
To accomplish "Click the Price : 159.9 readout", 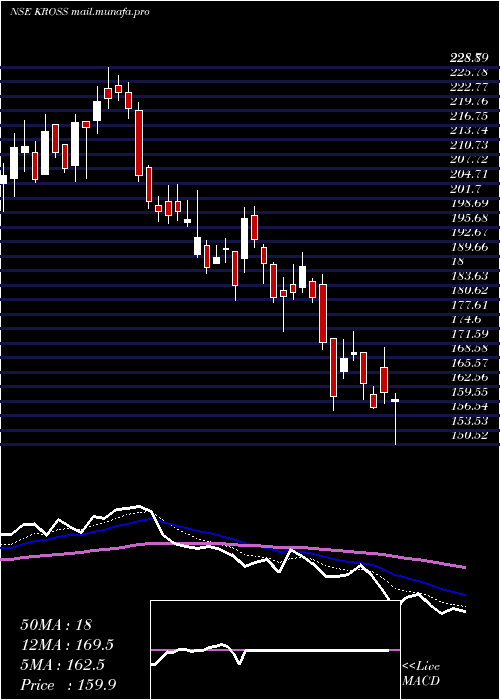I will [68, 685].
